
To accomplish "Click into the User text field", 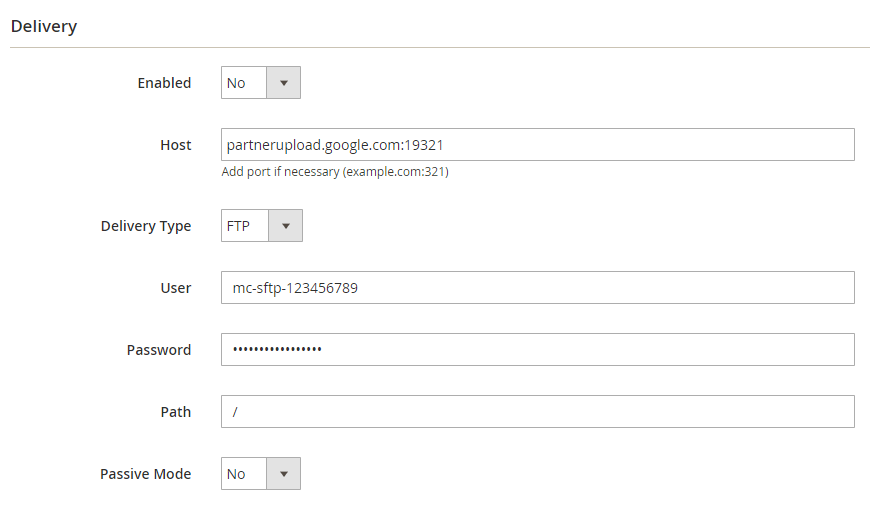I will point(537,288).
